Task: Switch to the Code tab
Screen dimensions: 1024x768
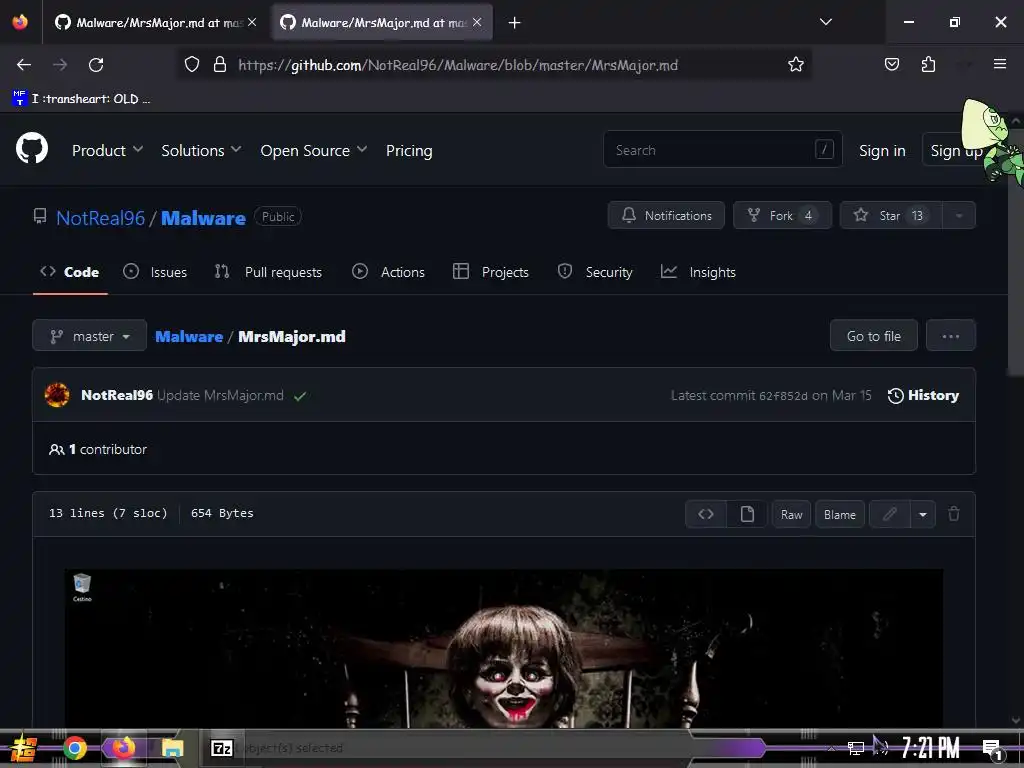Action: tap(70, 272)
